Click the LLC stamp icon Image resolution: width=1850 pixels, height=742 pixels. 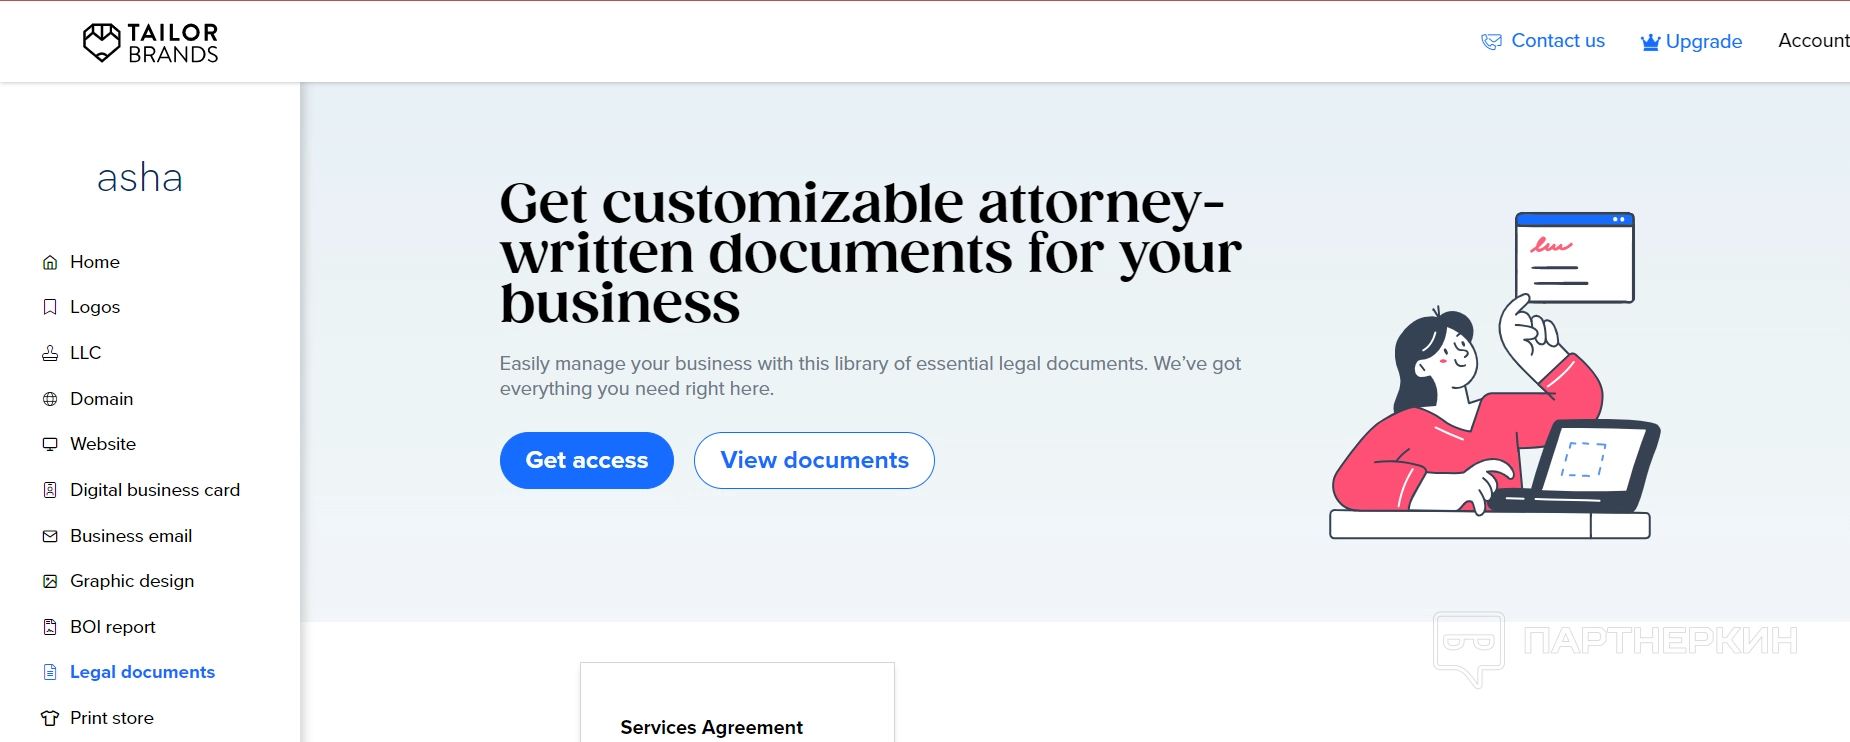[x=50, y=353]
